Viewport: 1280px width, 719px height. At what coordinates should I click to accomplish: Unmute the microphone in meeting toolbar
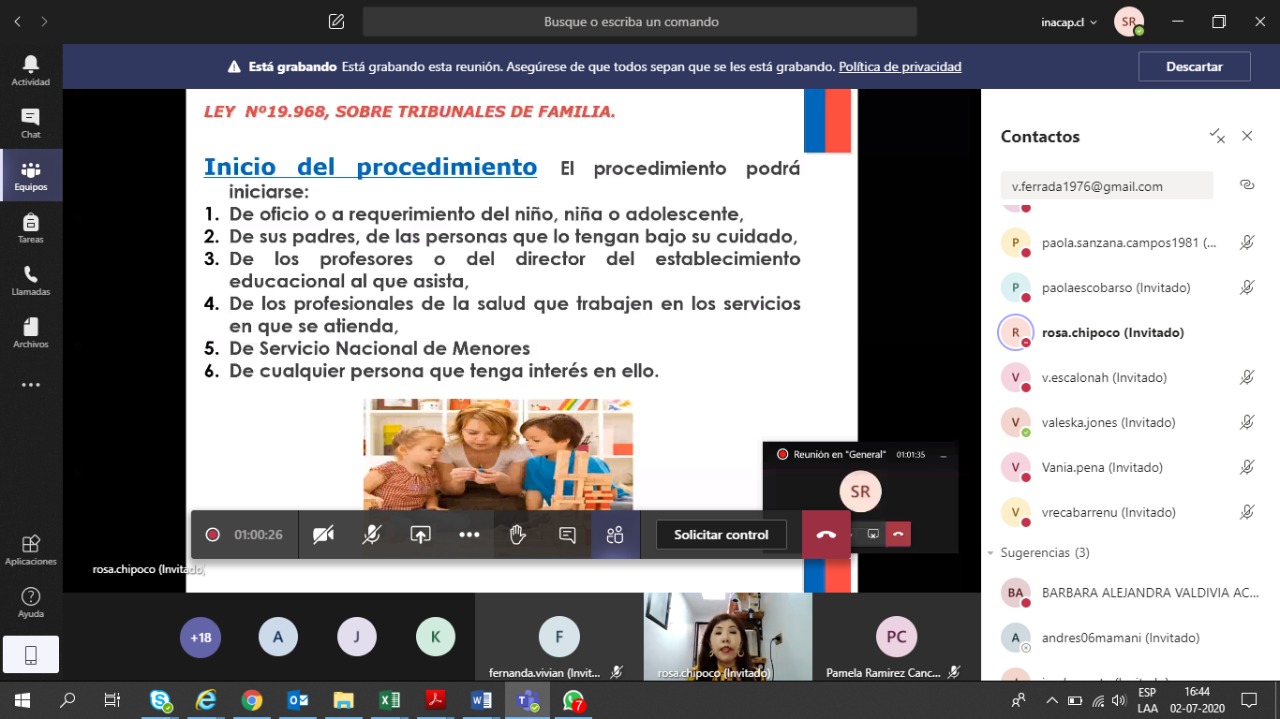coord(371,535)
